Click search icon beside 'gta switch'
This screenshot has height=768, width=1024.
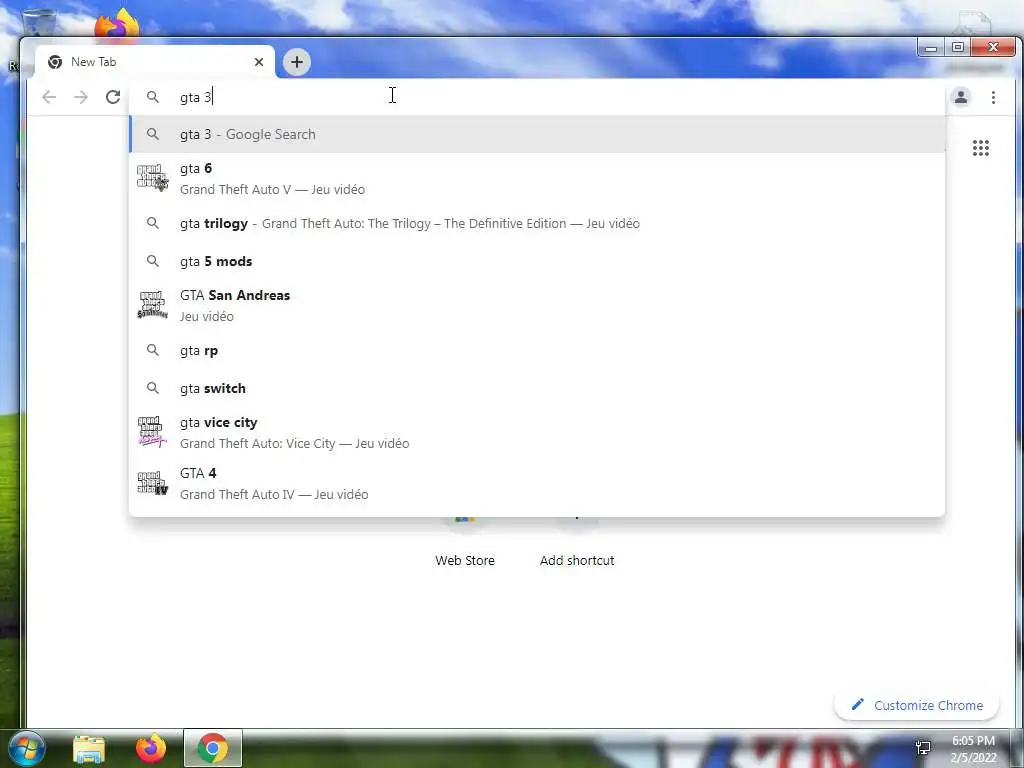tap(153, 388)
